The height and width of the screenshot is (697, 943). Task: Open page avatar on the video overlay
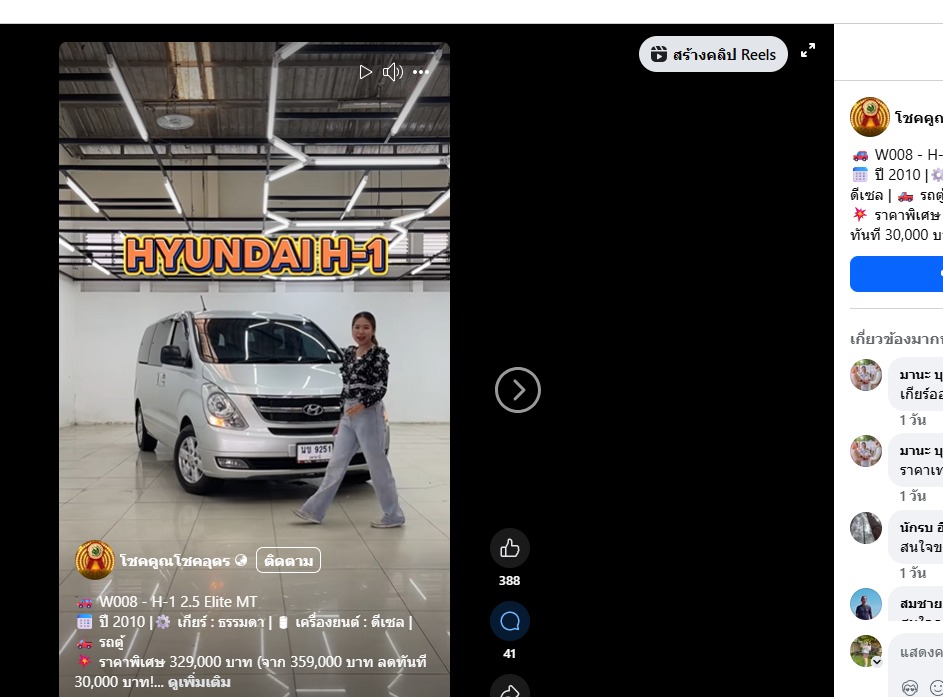(95, 560)
